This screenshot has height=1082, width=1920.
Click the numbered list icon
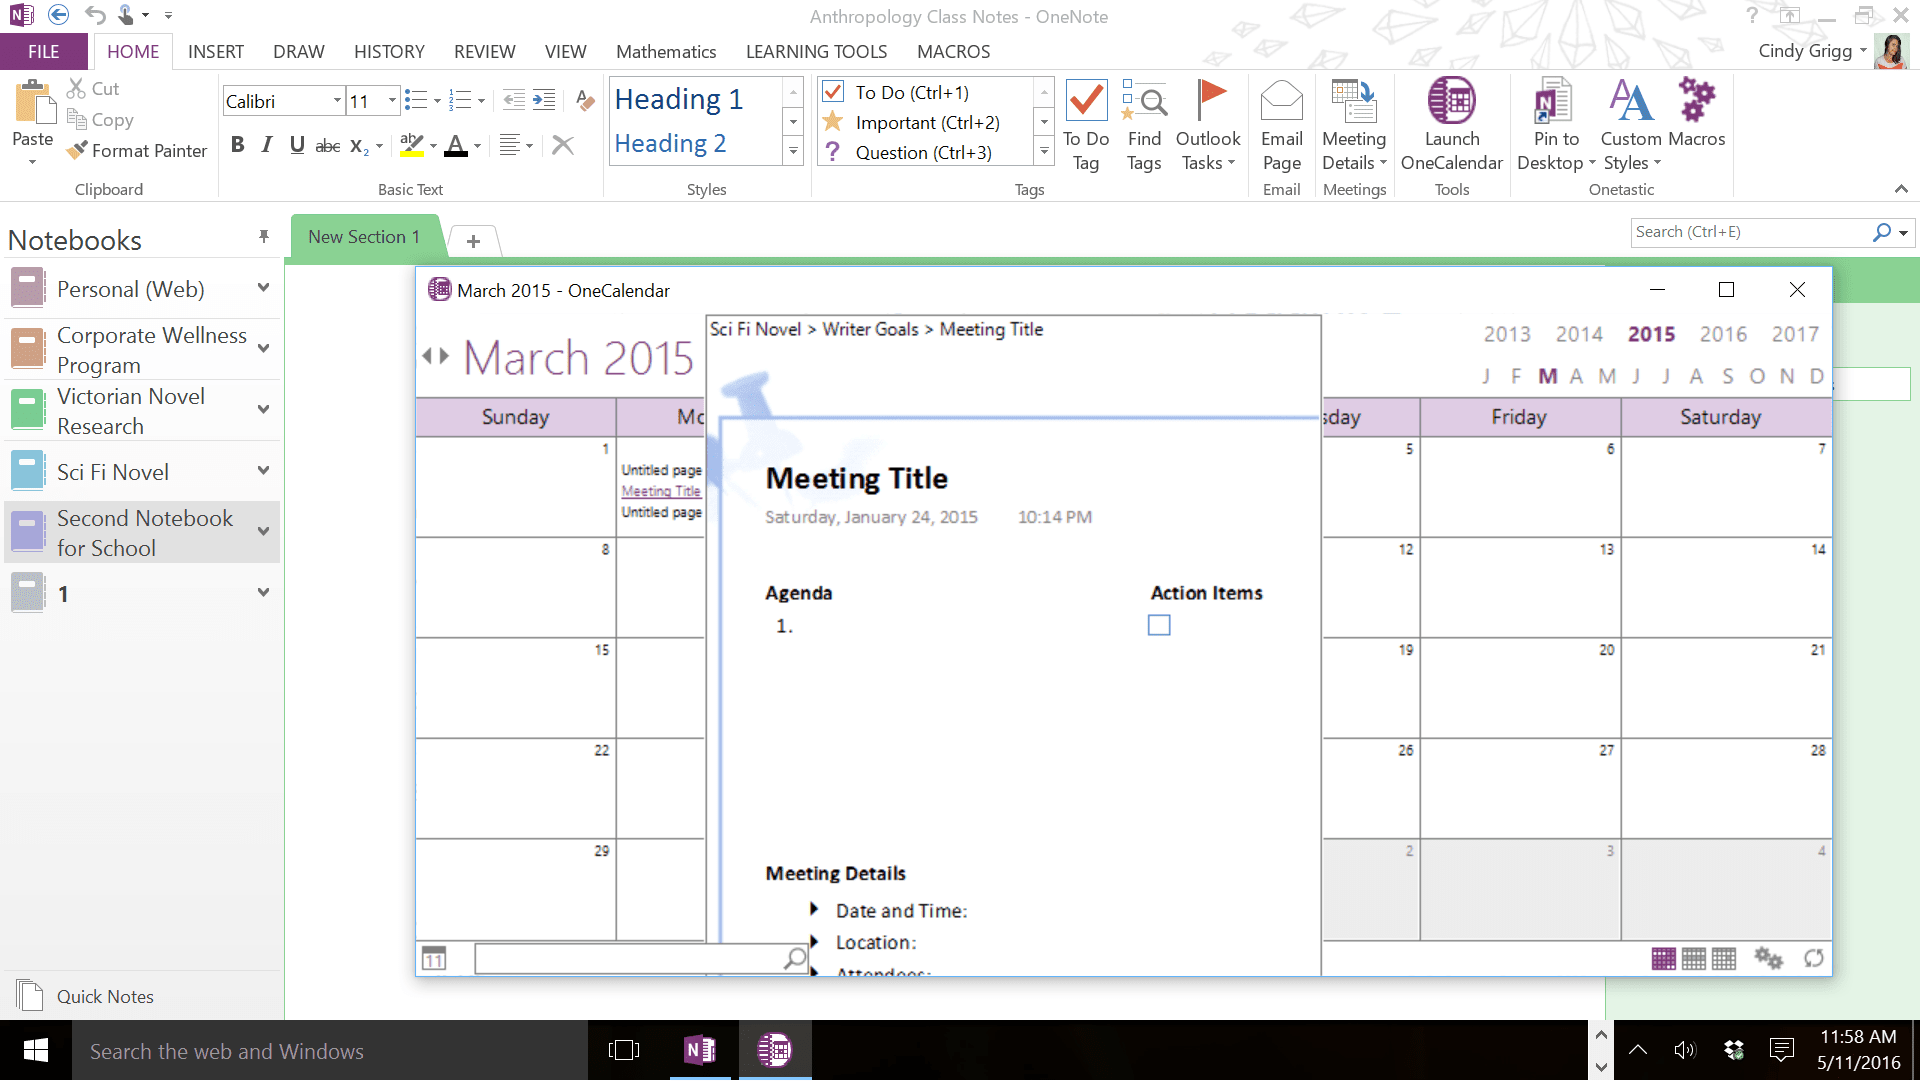point(460,100)
